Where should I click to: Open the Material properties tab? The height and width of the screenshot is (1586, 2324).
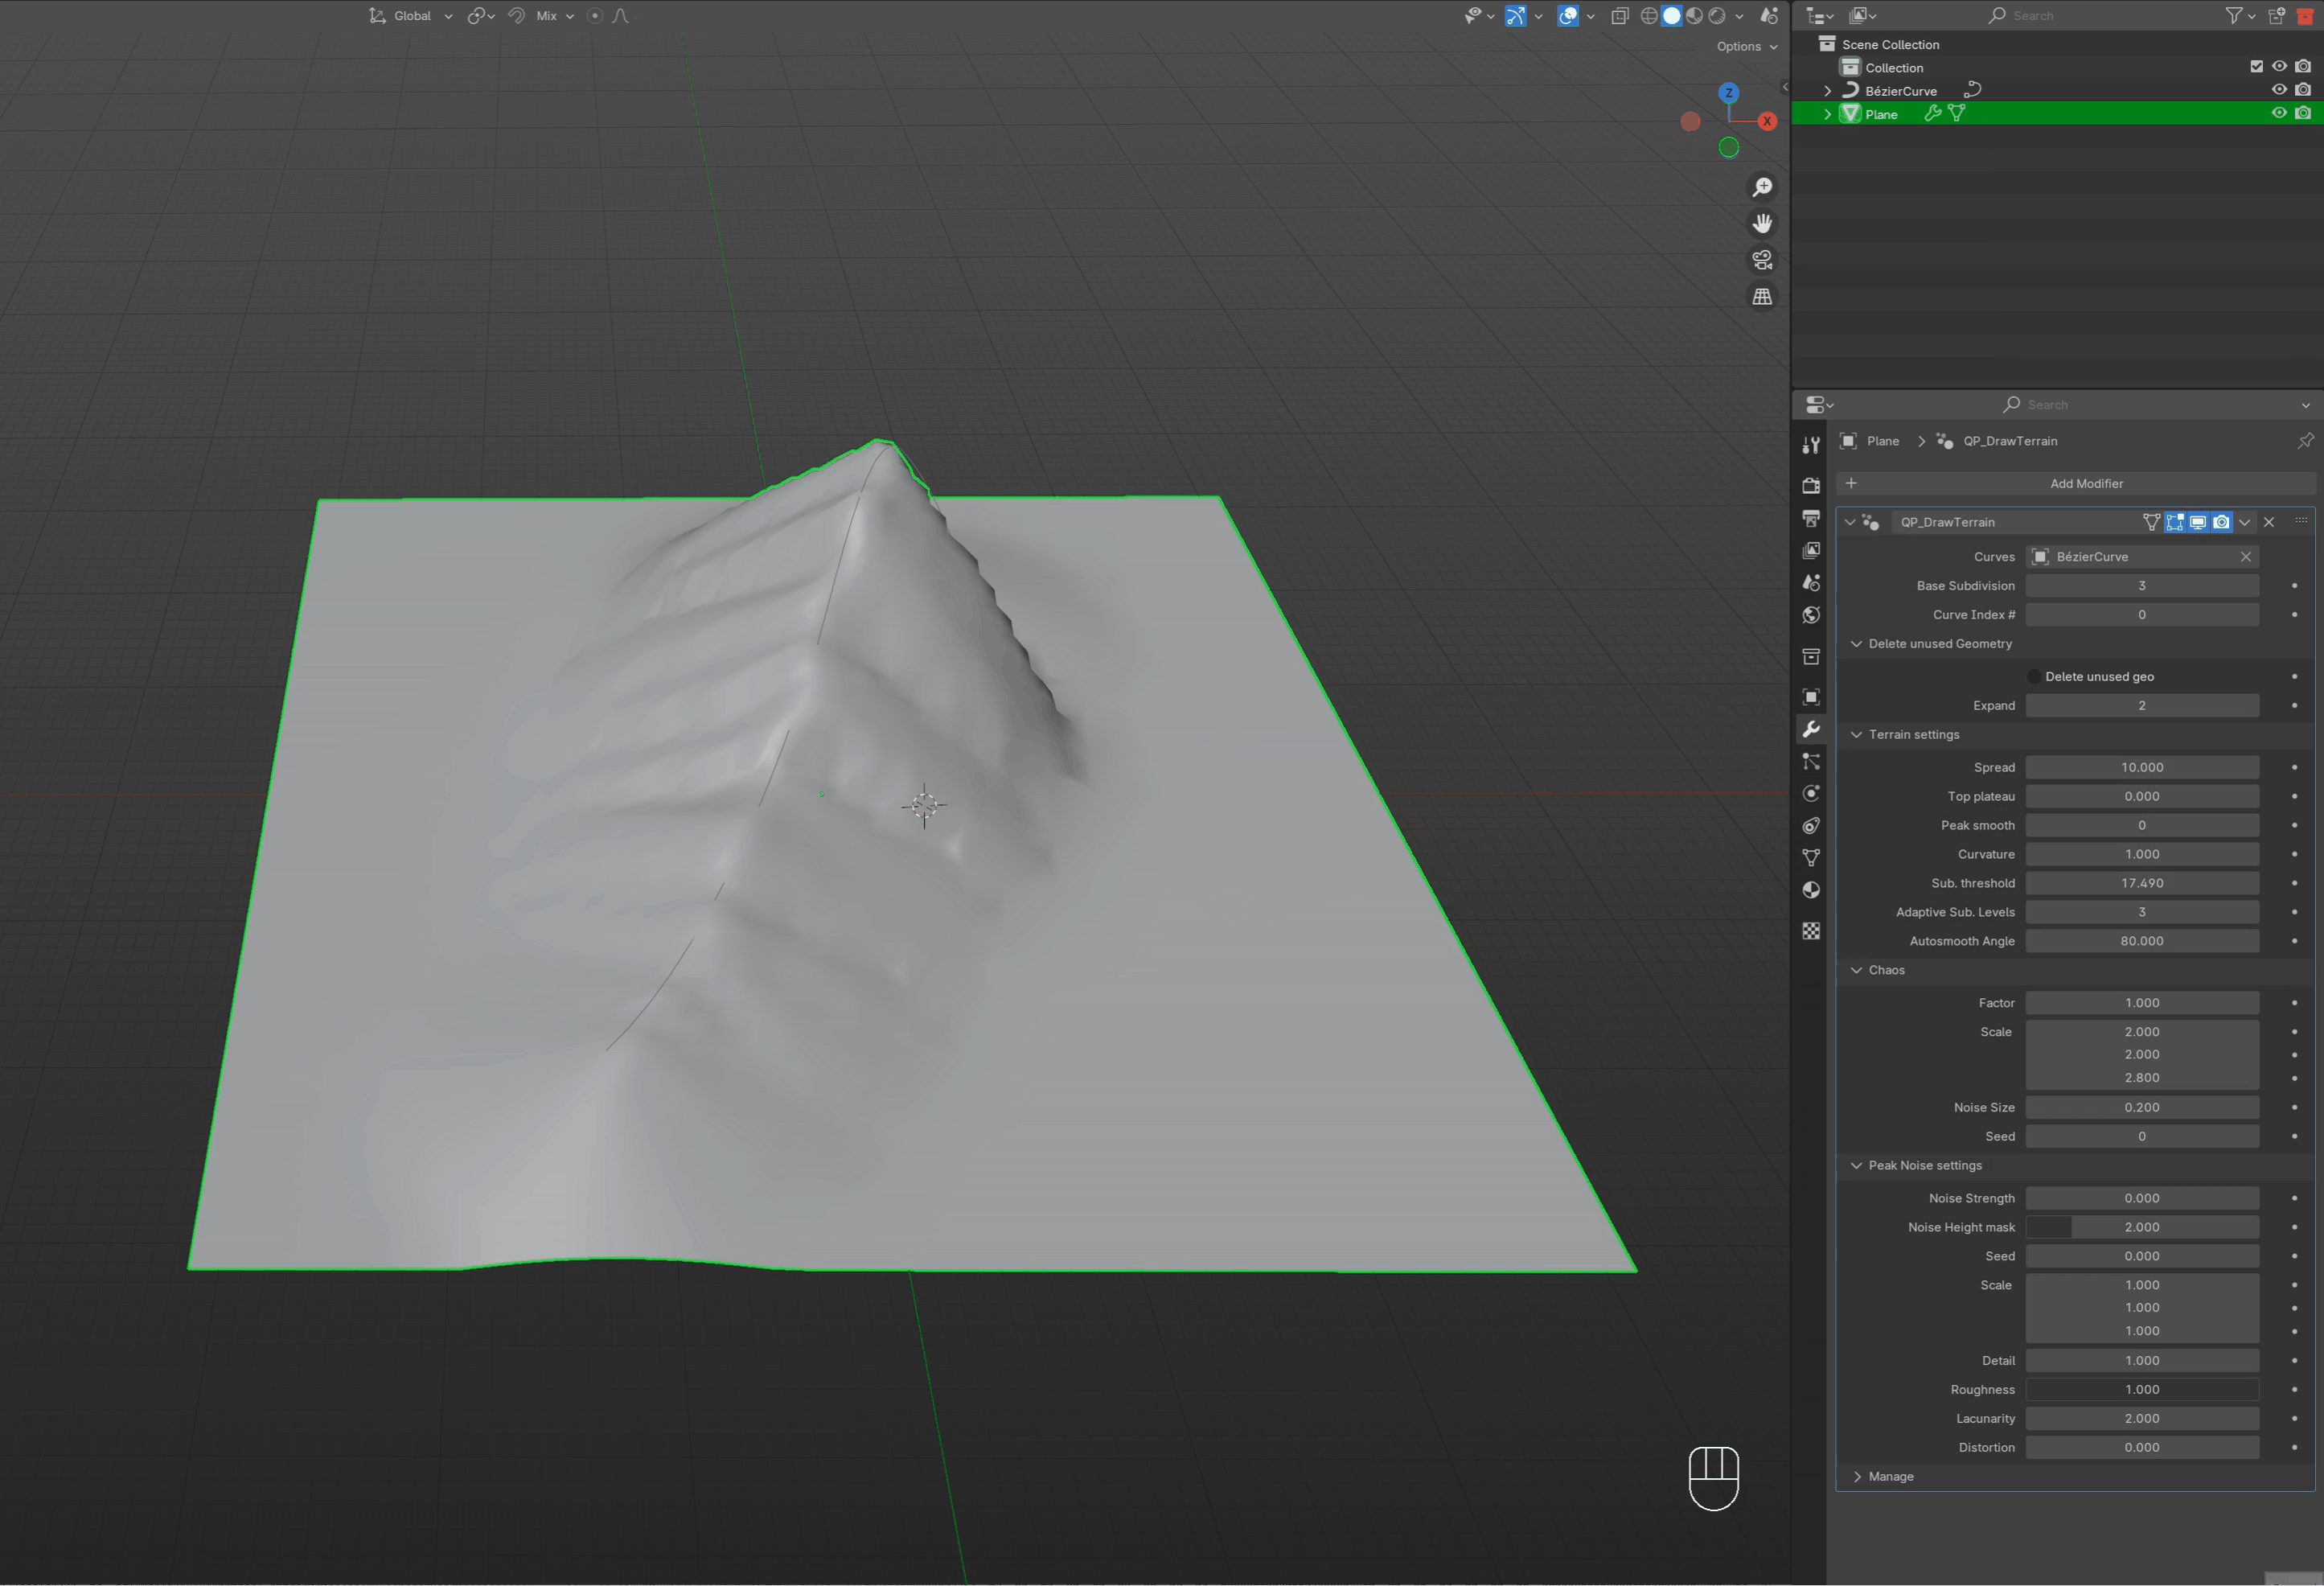1811,890
